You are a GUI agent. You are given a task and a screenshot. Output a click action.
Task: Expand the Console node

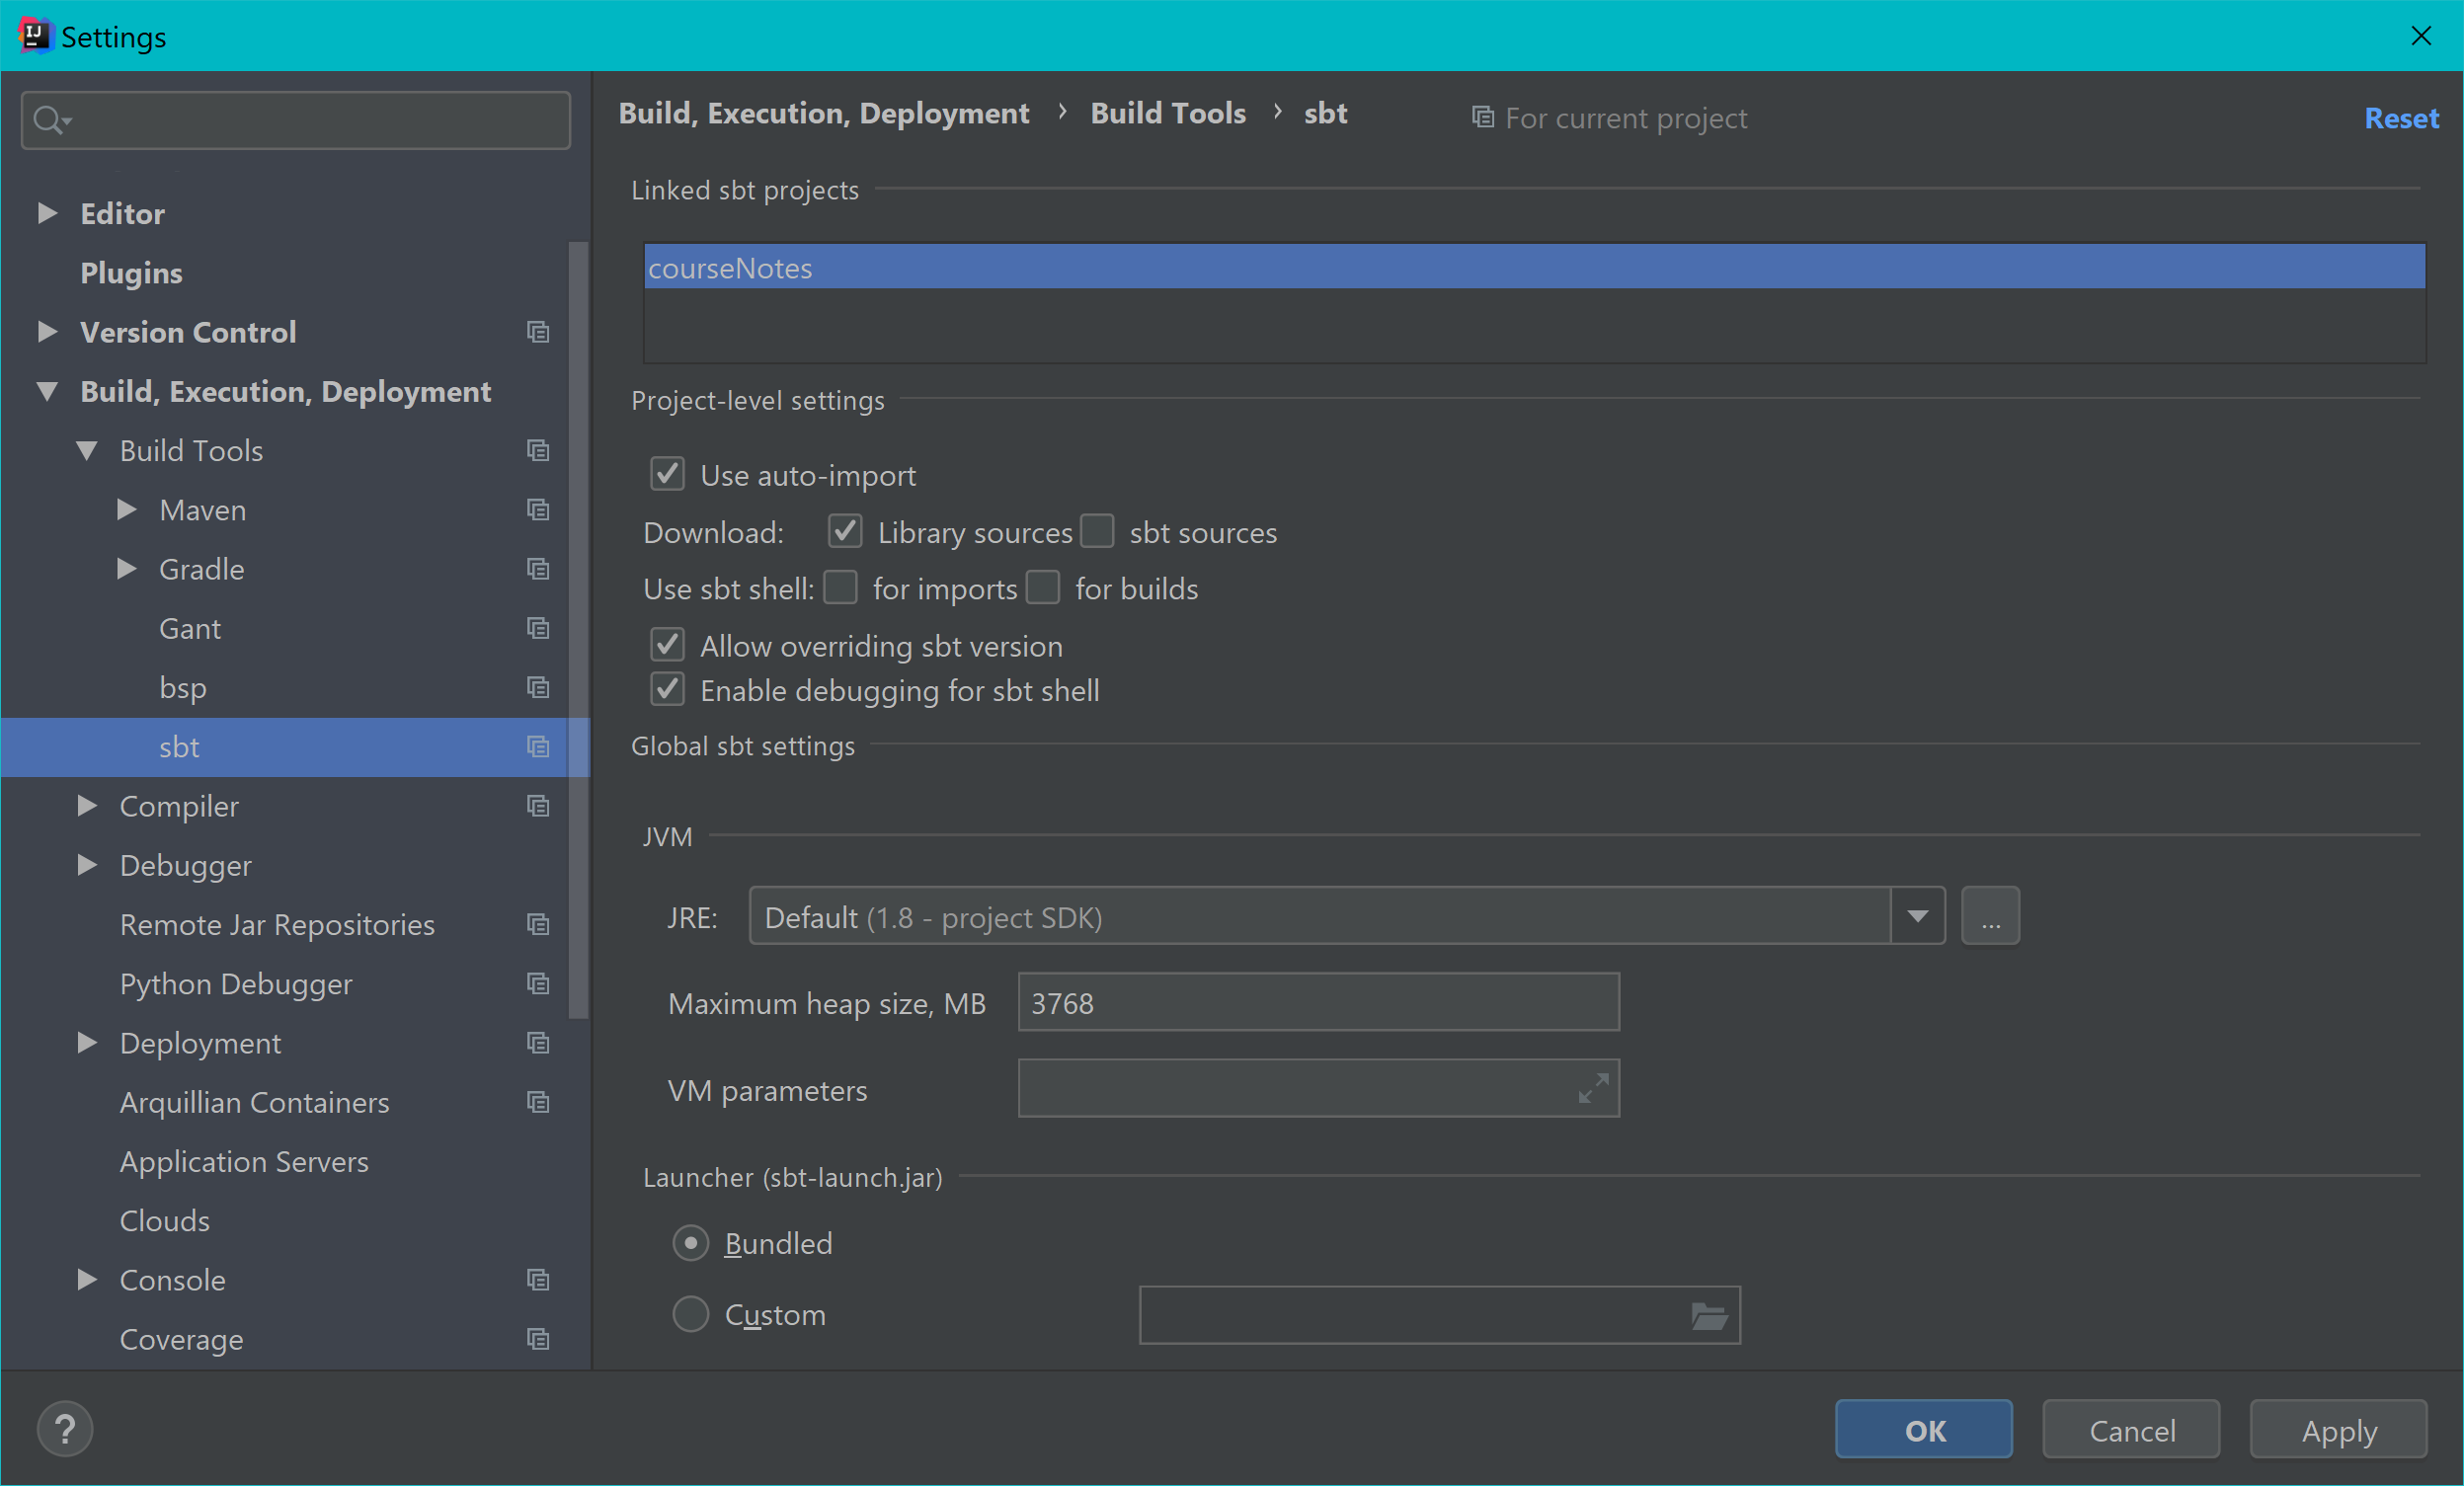tap(87, 1280)
